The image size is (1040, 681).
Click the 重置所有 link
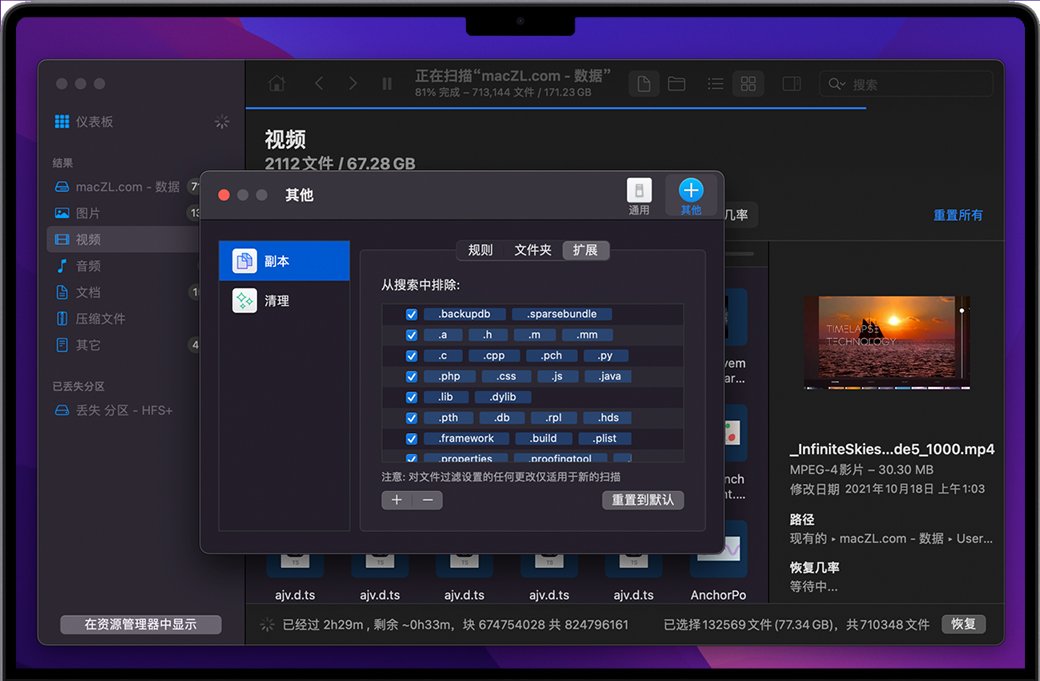tap(957, 215)
